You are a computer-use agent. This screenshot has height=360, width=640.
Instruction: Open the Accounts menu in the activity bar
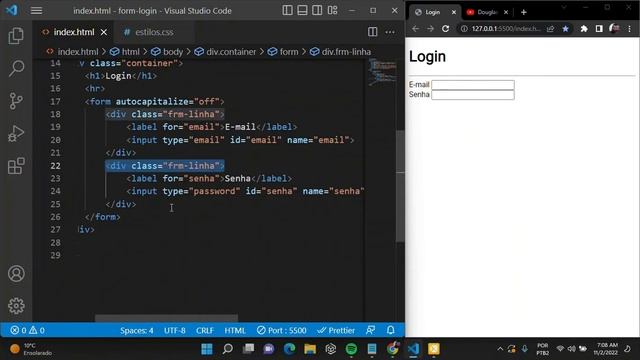point(16,273)
